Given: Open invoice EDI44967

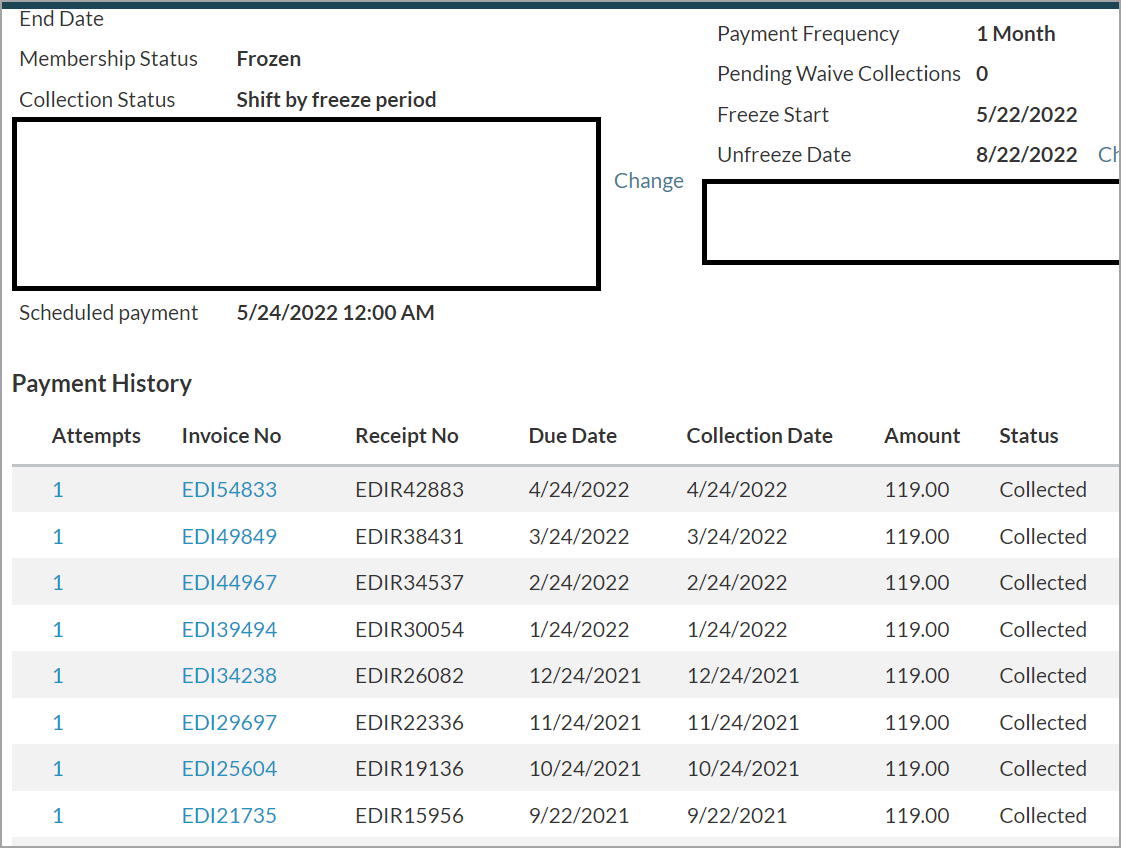Looking at the screenshot, I should click(x=229, y=583).
